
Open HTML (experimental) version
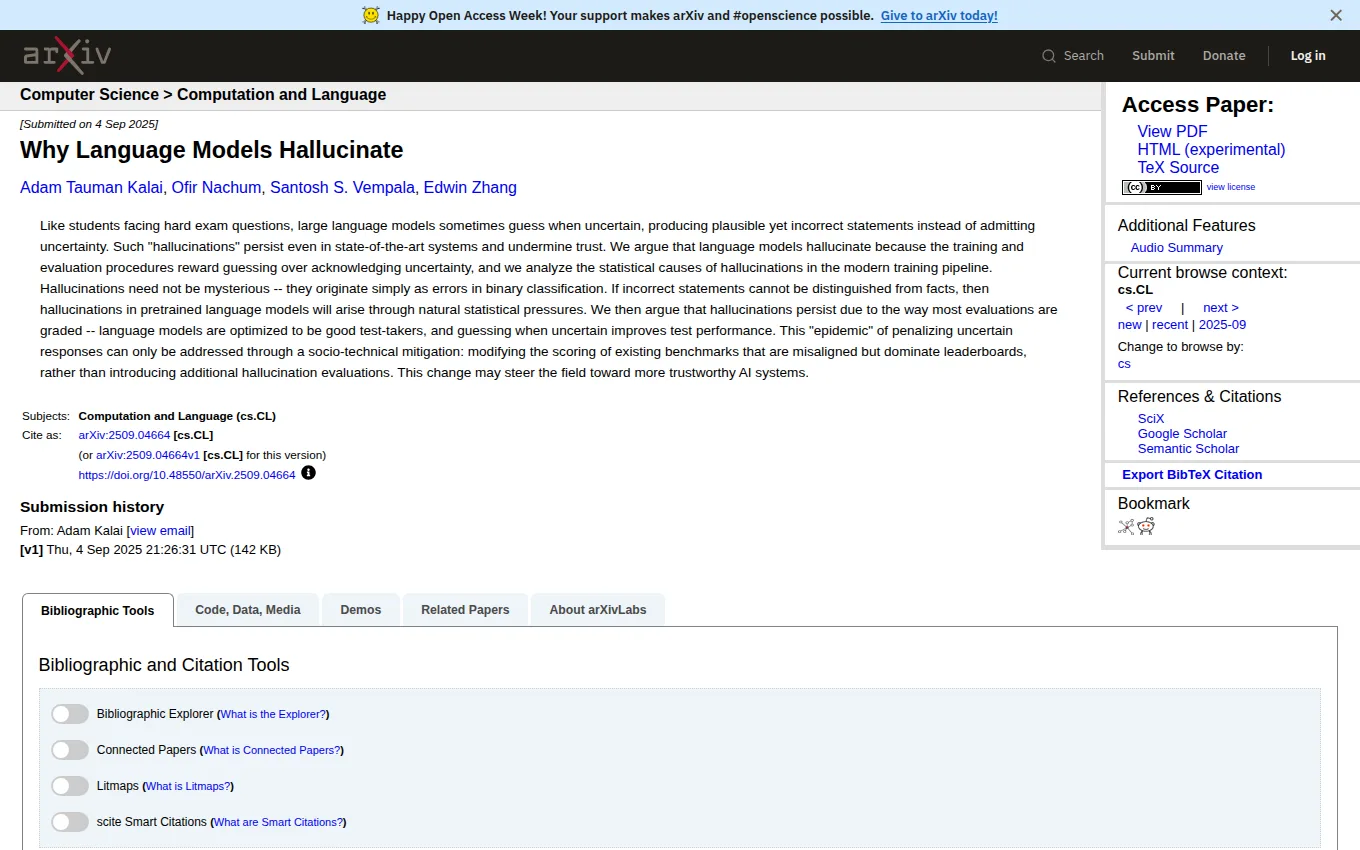pyautogui.click(x=1211, y=149)
